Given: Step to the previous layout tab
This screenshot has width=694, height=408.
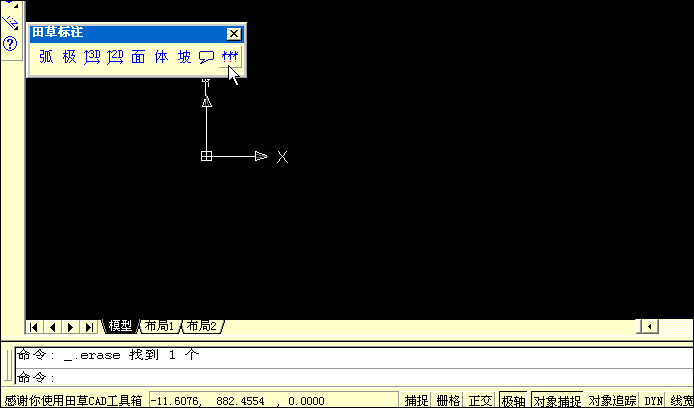Looking at the screenshot, I should [52, 327].
